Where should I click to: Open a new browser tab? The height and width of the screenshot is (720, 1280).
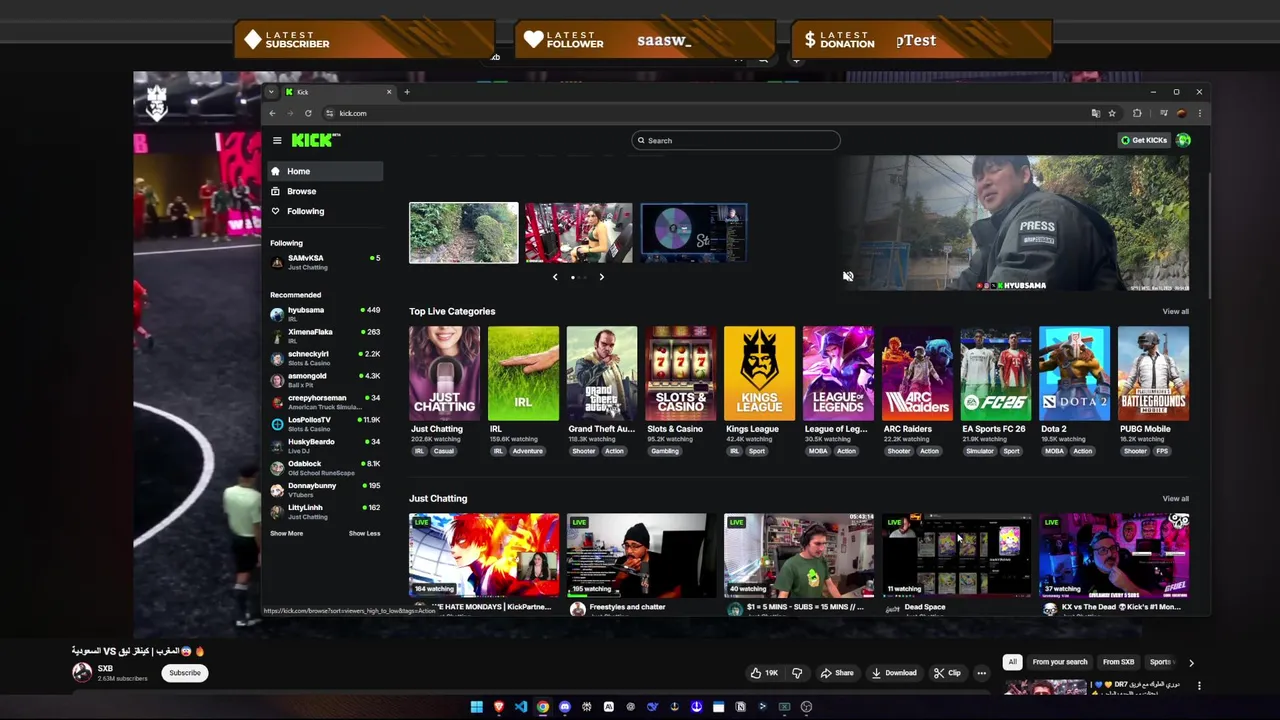[406, 92]
